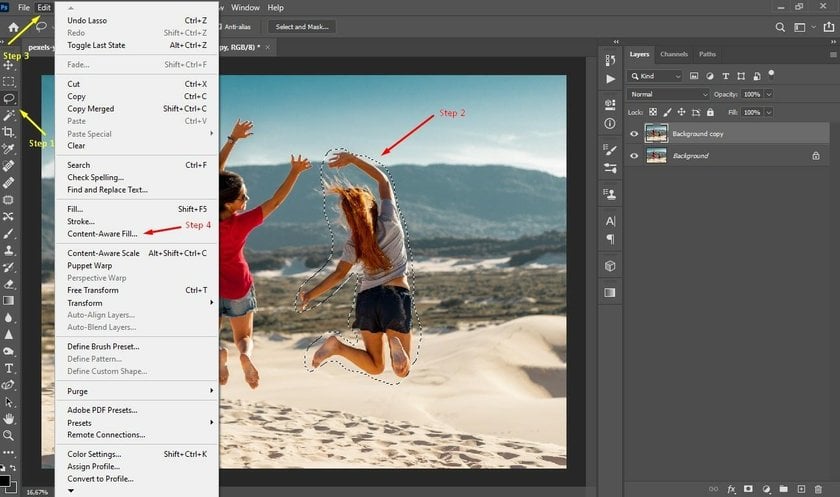
Task: Open the Normal blend mode dropdown
Action: [669, 94]
